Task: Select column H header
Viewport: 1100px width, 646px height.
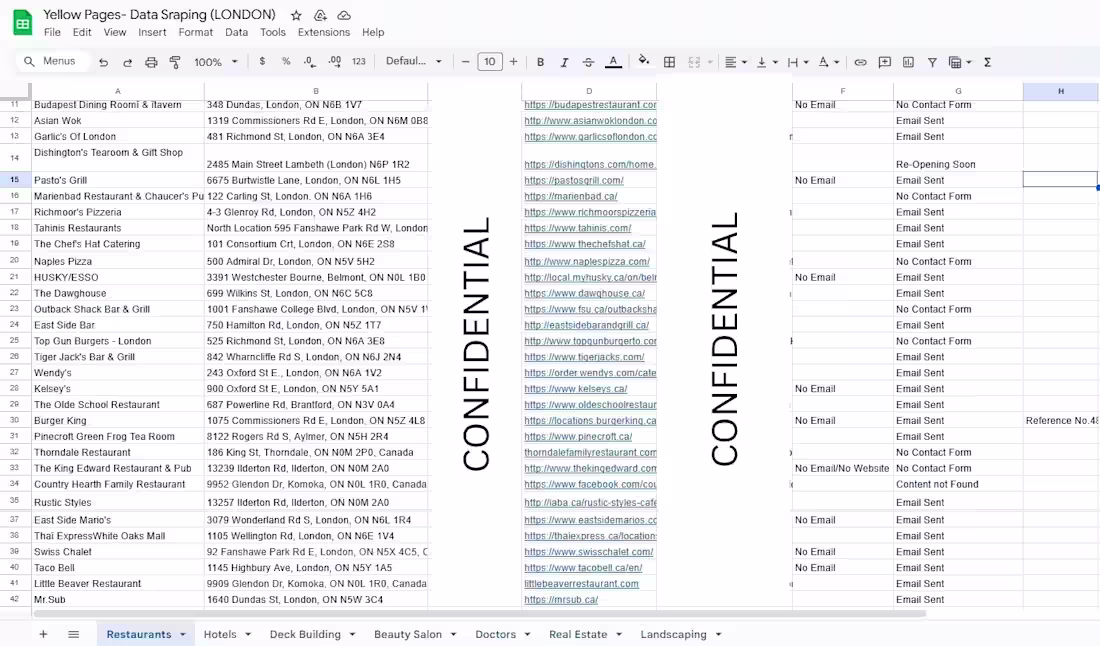Action: pyautogui.click(x=1061, y=91)
